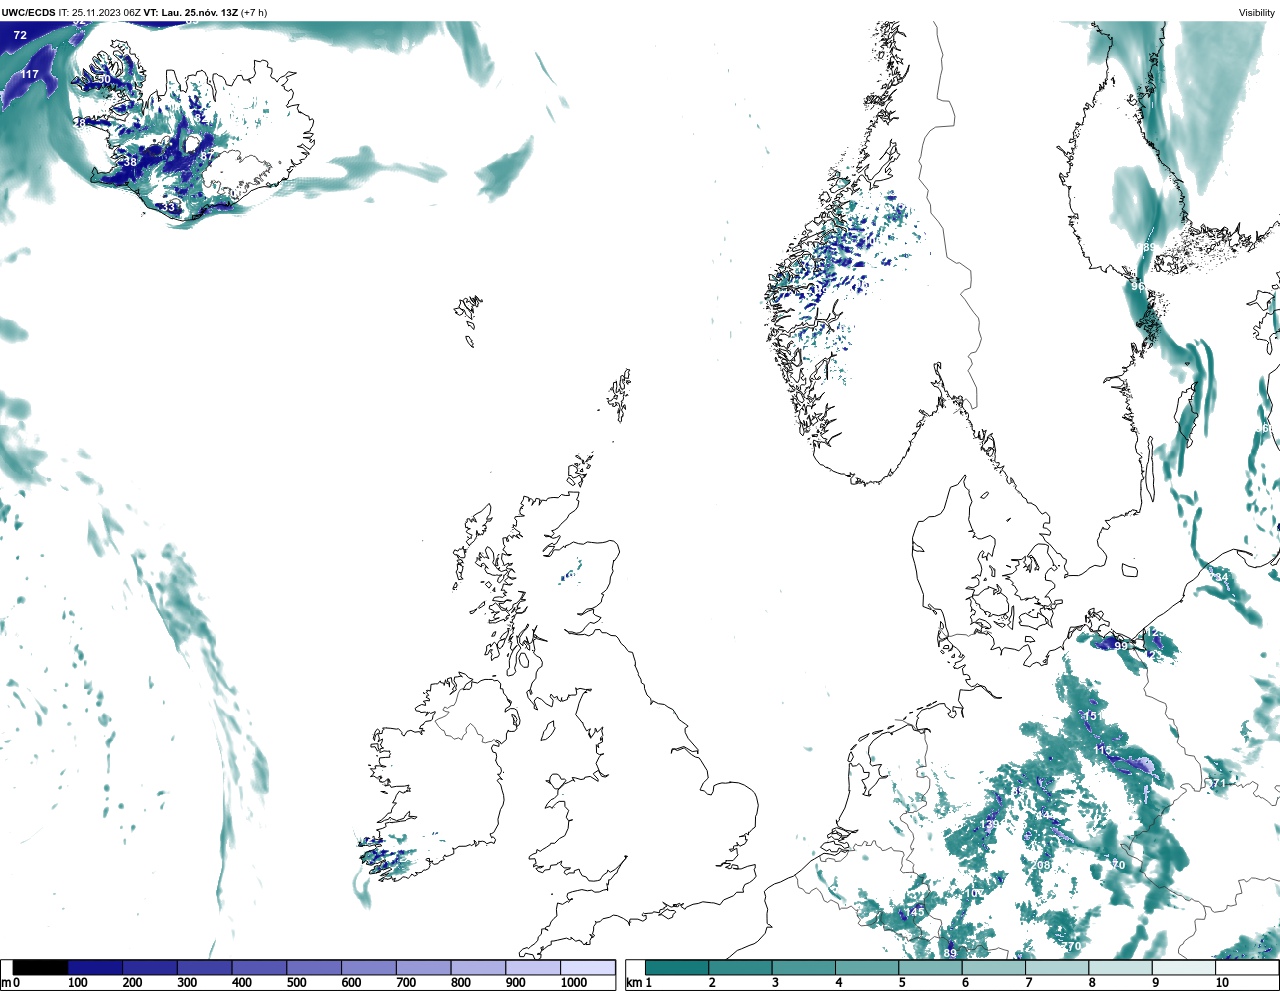Click the 'm' unit label on legend
Viewport: 1280px width, 991px height.
tap(5, 983)
